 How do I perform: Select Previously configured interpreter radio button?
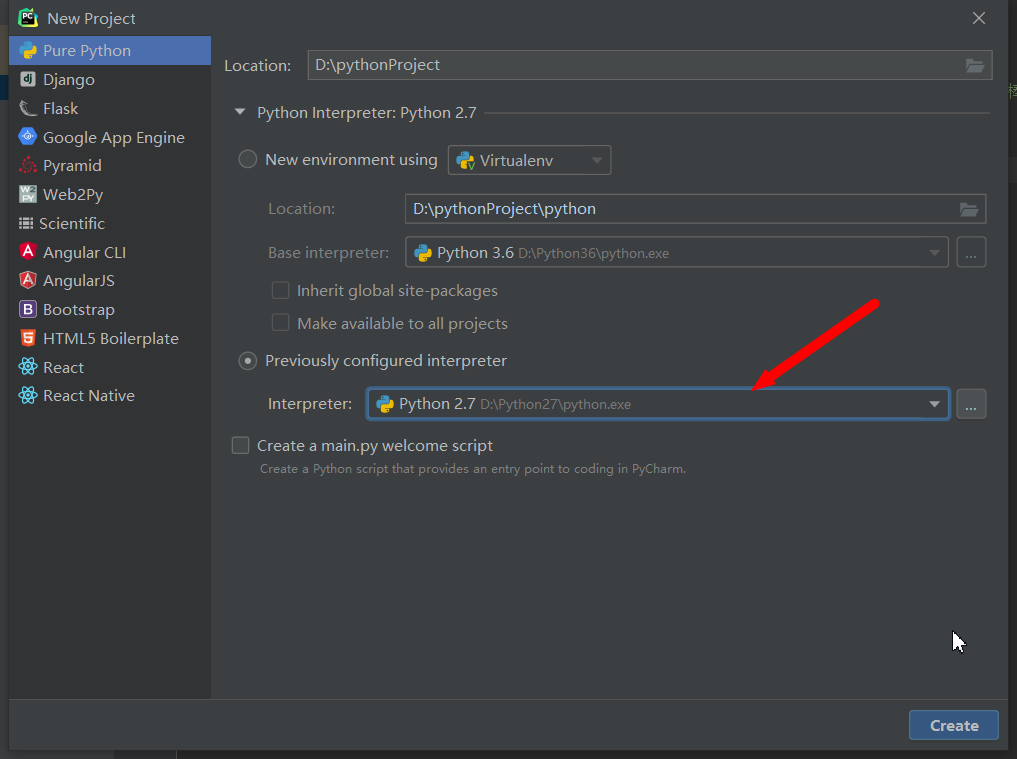(x=248, y=361)
